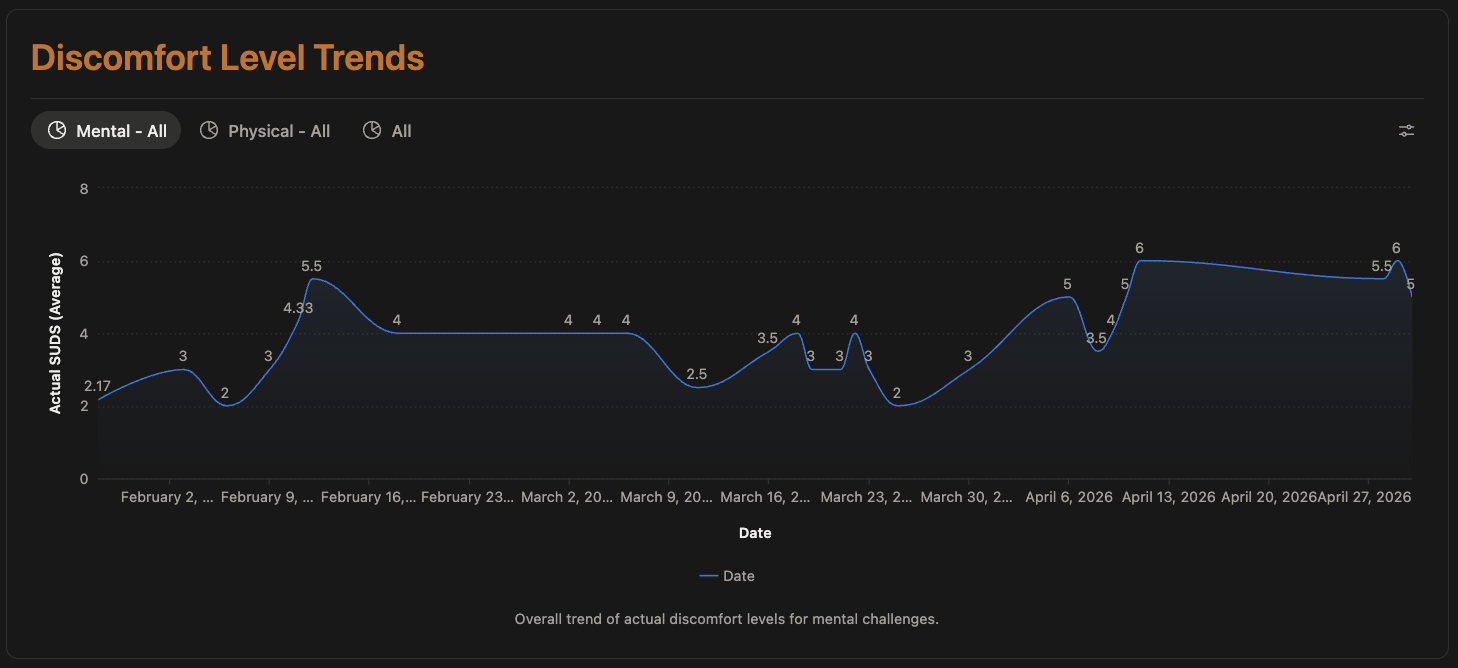Click the x-axis label April 20, 2026
The image size is (1458, 668).
pos(1269,497)
